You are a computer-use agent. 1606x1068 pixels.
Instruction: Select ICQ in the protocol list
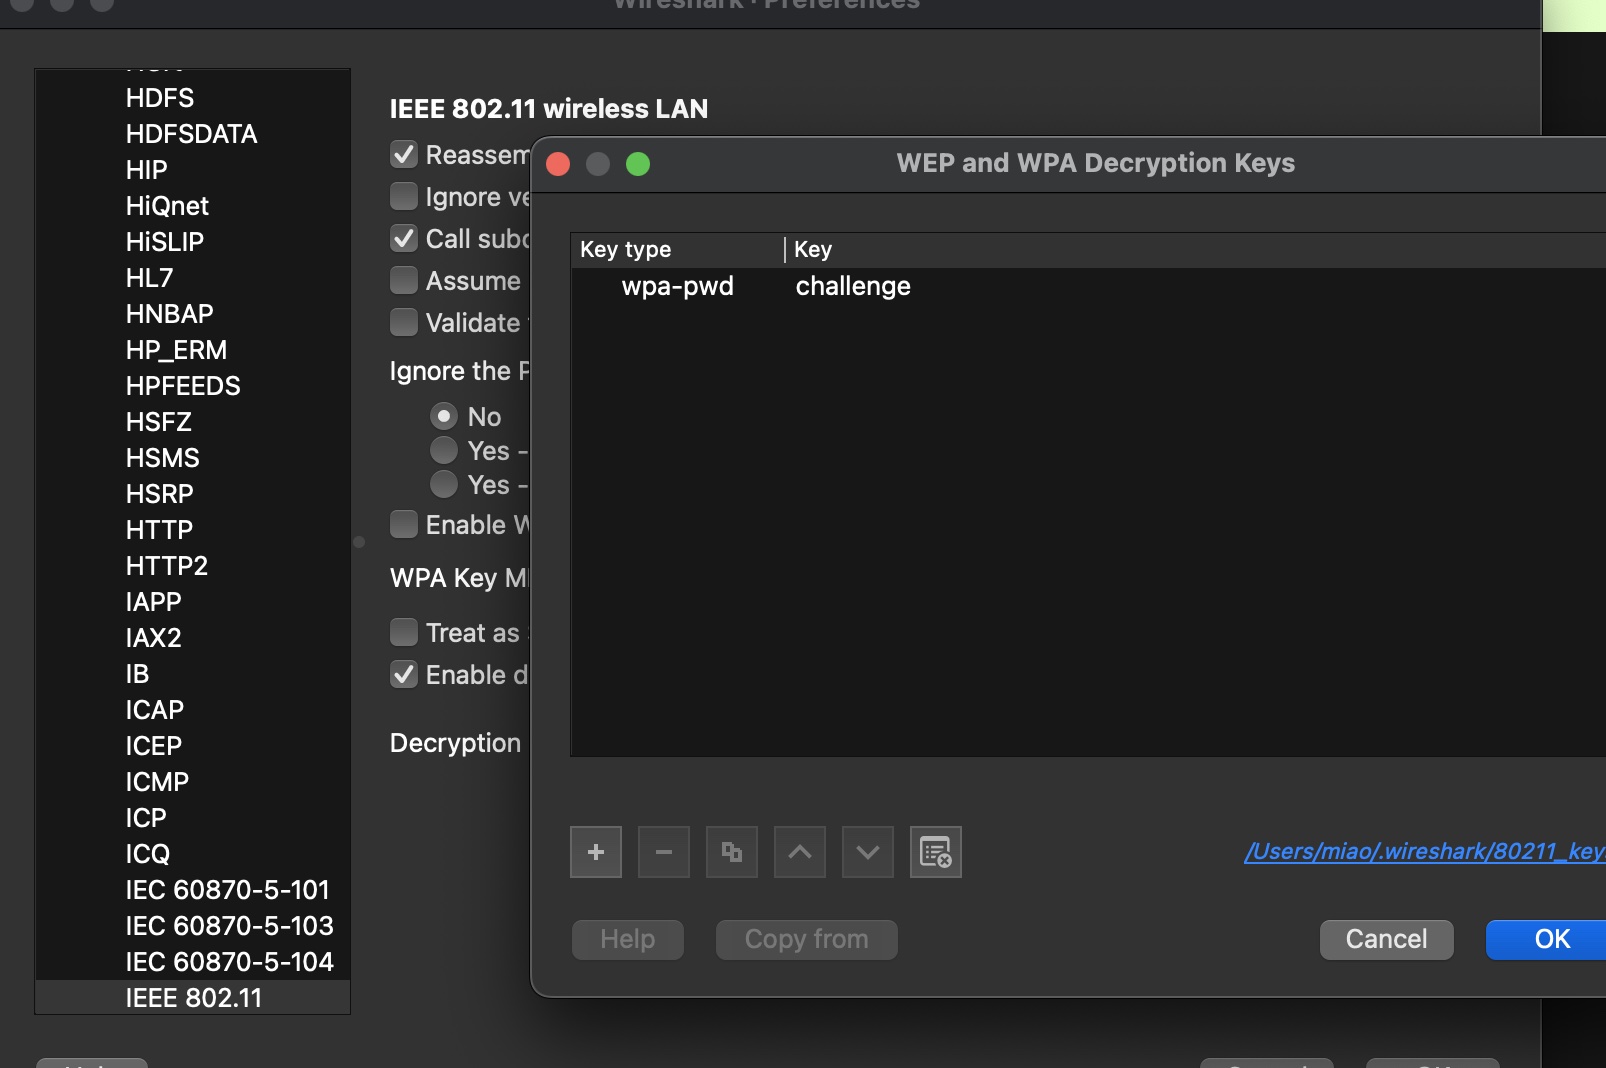tap(148, 854)
